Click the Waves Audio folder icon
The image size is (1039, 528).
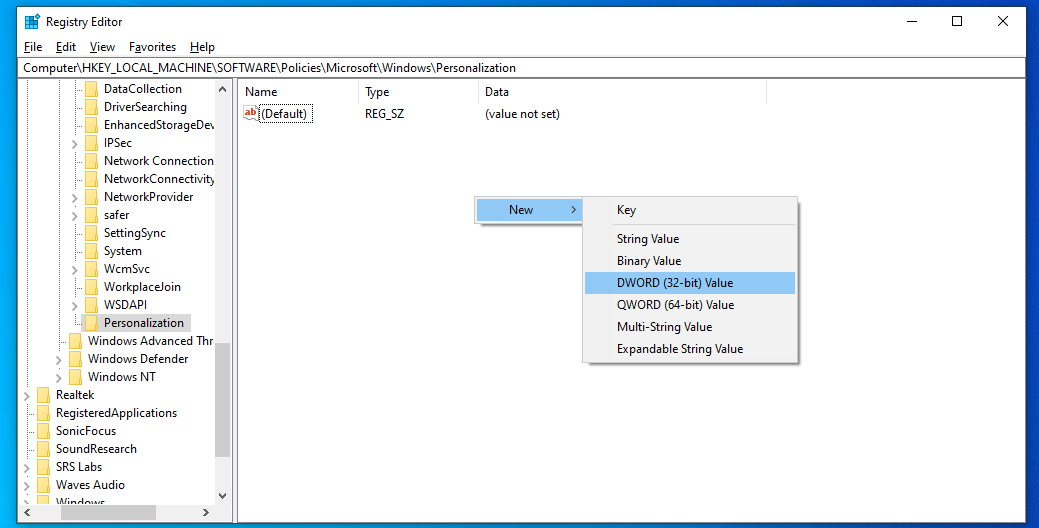pyautogui.click(x=44, y=485)
